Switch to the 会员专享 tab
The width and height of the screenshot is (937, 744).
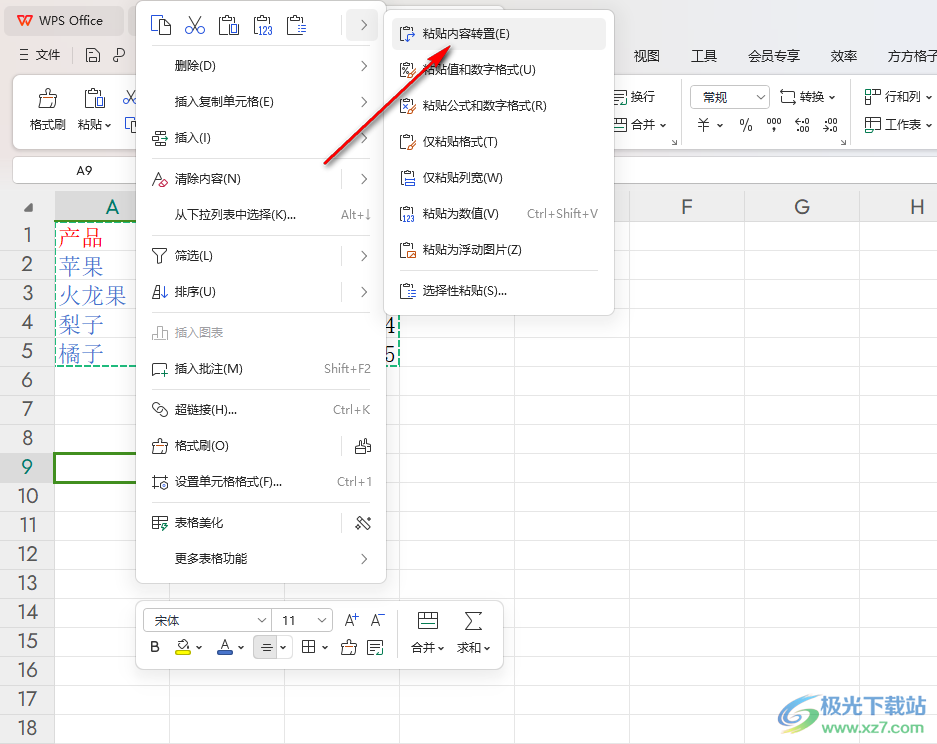point(774,56)
